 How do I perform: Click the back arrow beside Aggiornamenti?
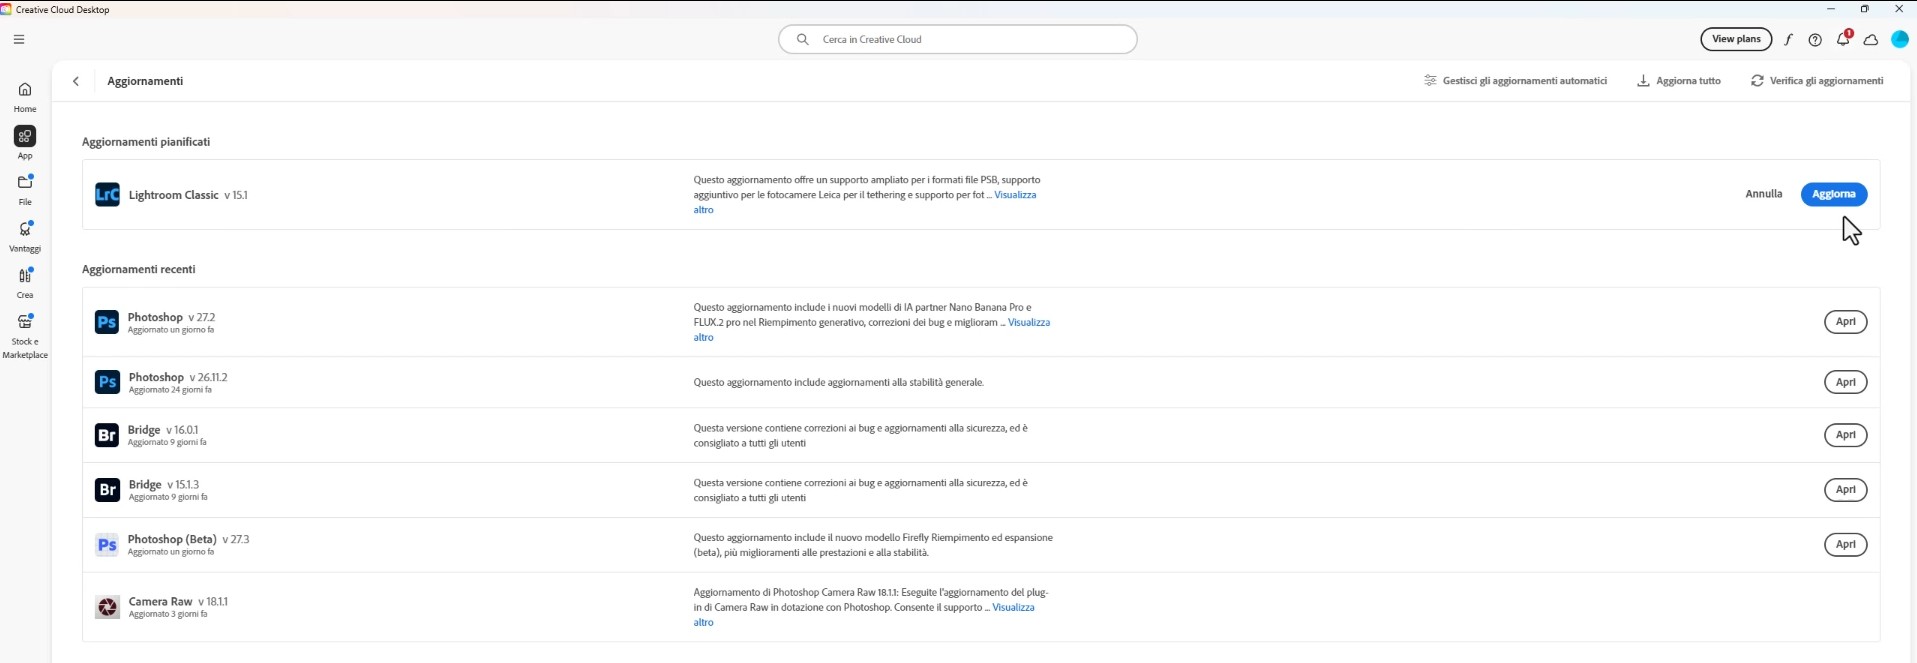click(x=76, y=81)
